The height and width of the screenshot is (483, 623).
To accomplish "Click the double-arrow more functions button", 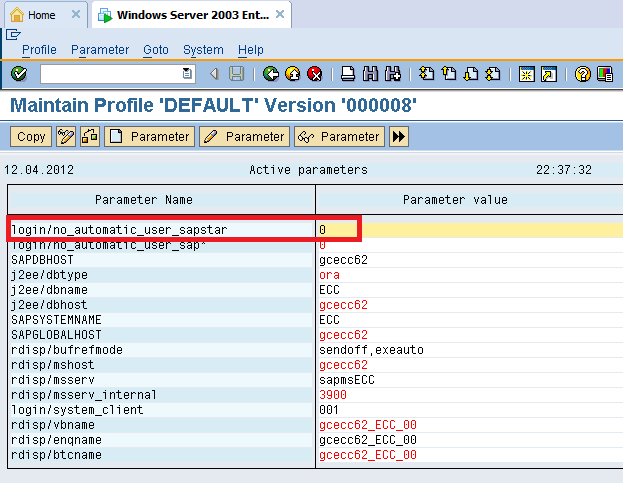I will click(x=399, y=137).
